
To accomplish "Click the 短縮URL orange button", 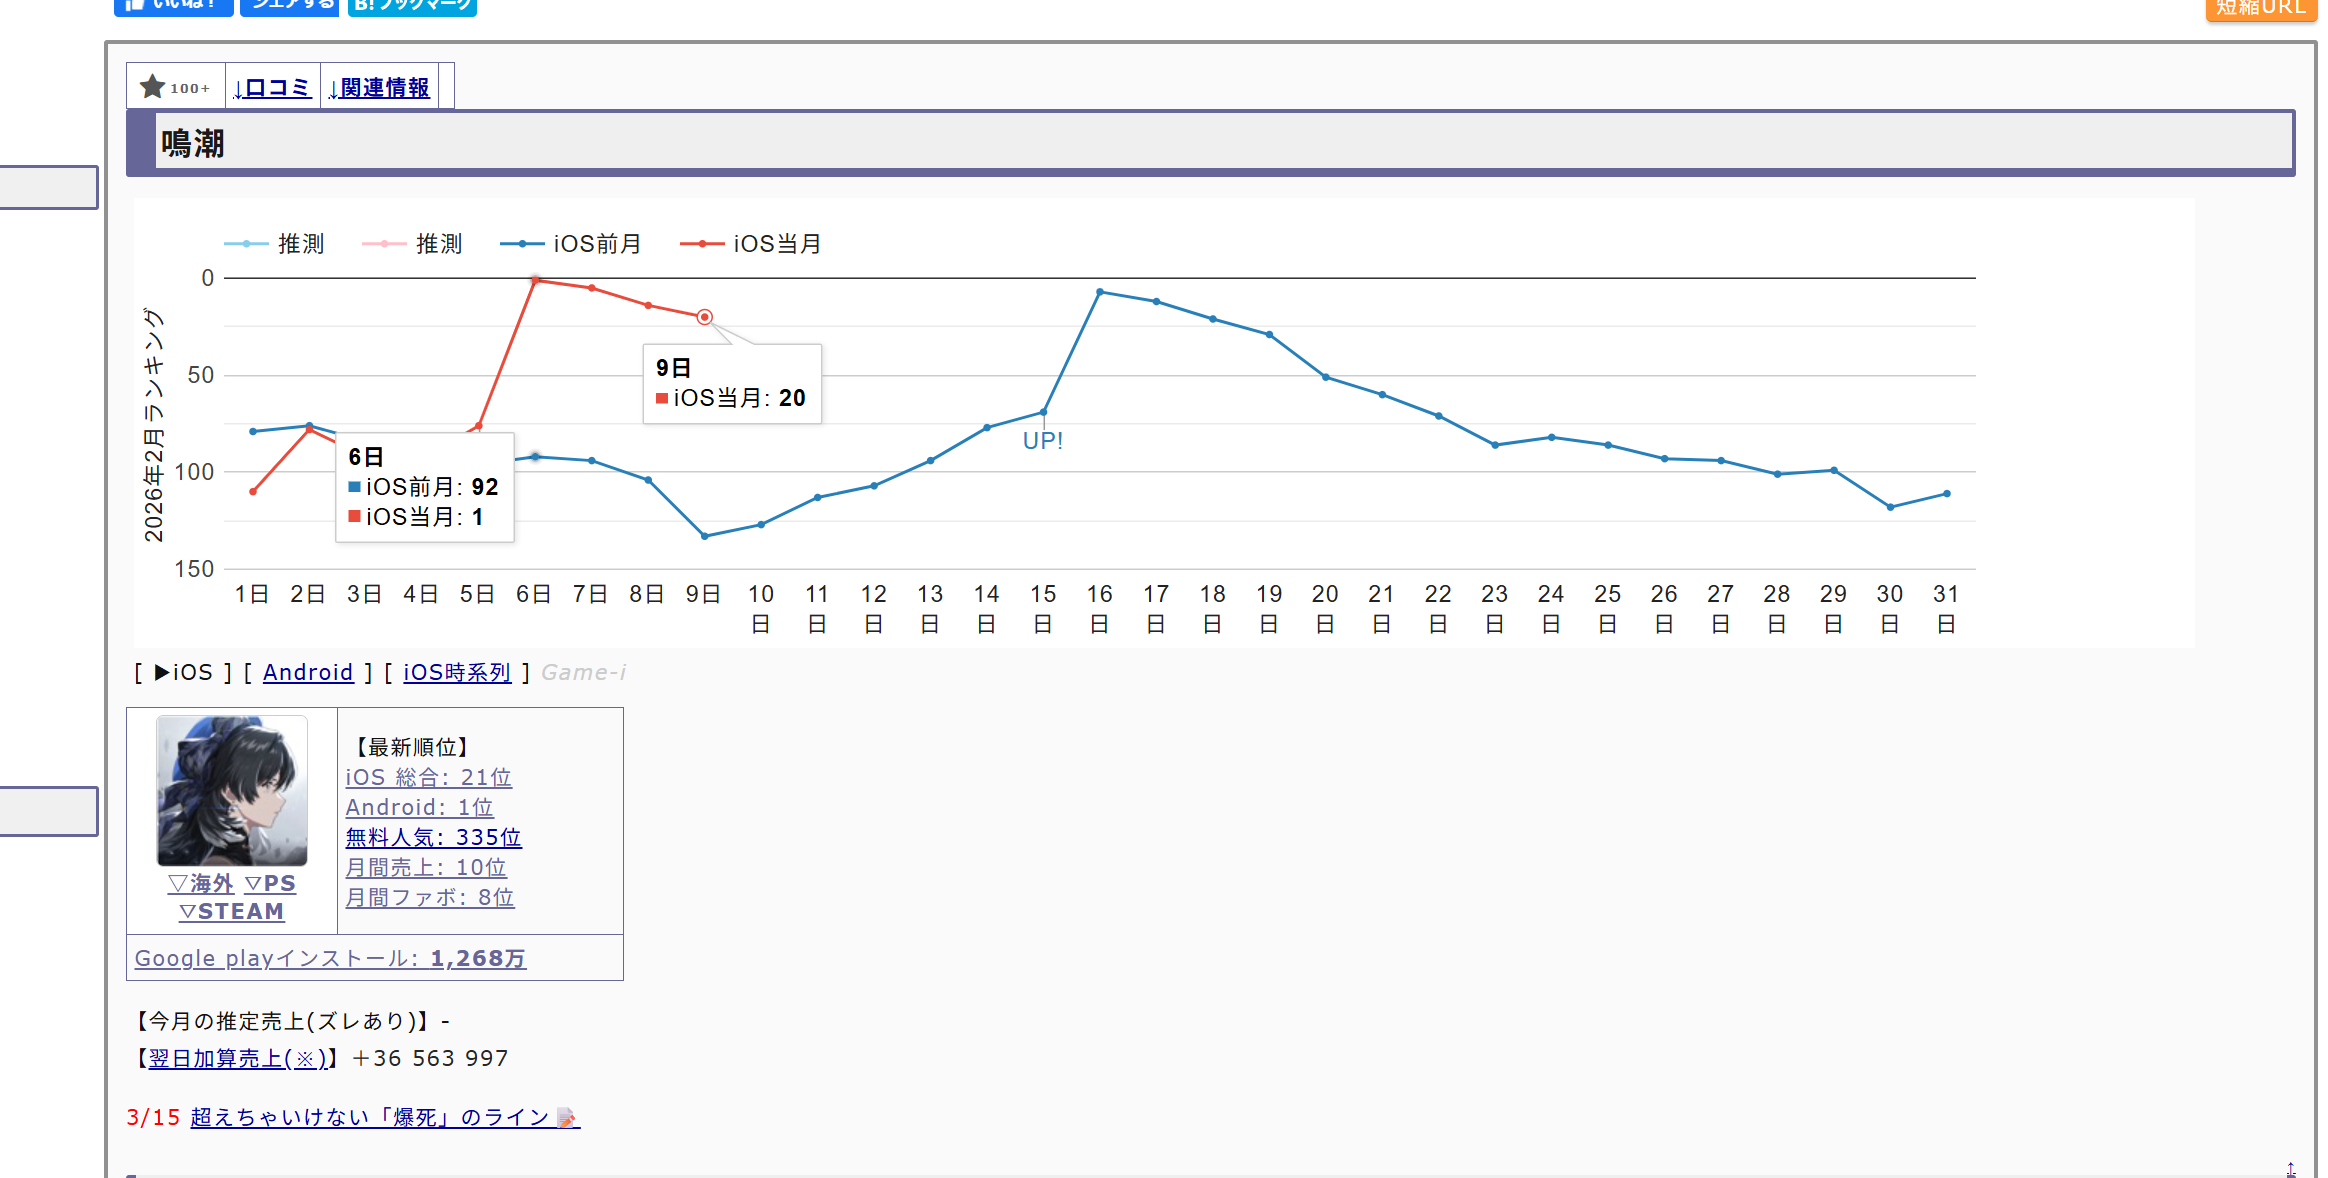I will (2260, 8).
